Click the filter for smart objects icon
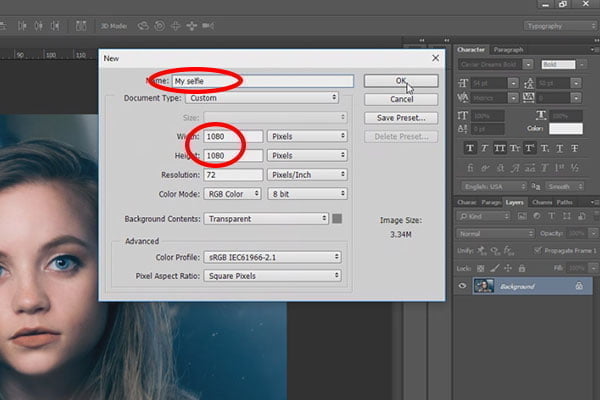The height and width of the screenshot is (400, 600). 581,216
